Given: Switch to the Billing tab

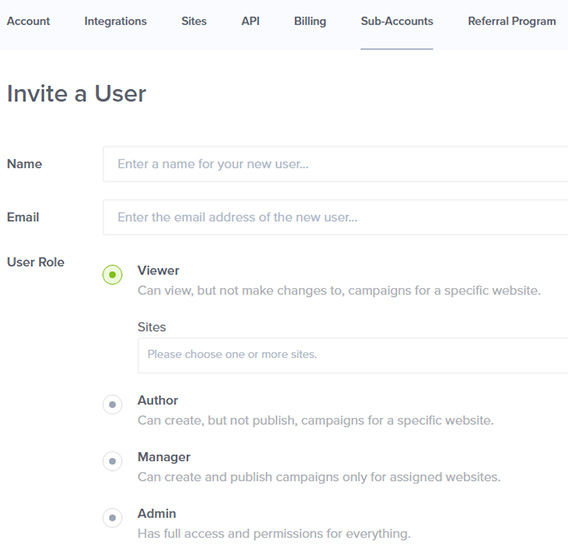Looking at the screenshot, I should pos(310,21).
